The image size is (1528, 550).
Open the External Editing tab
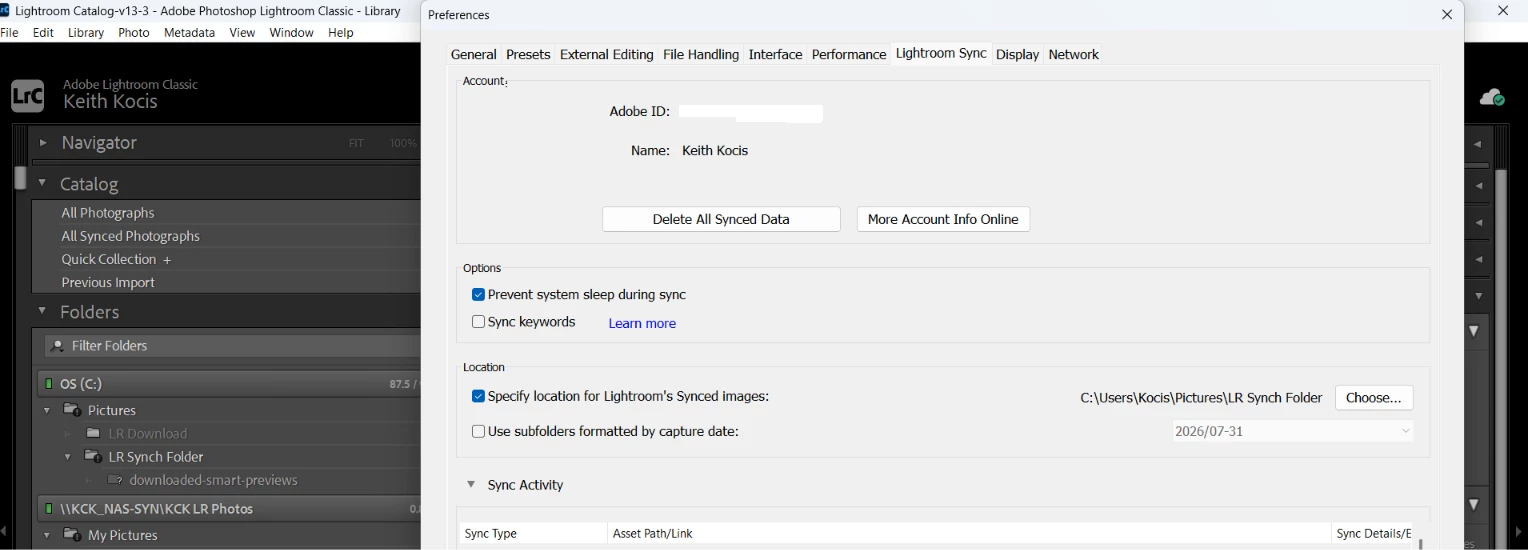tap(606, 54)
